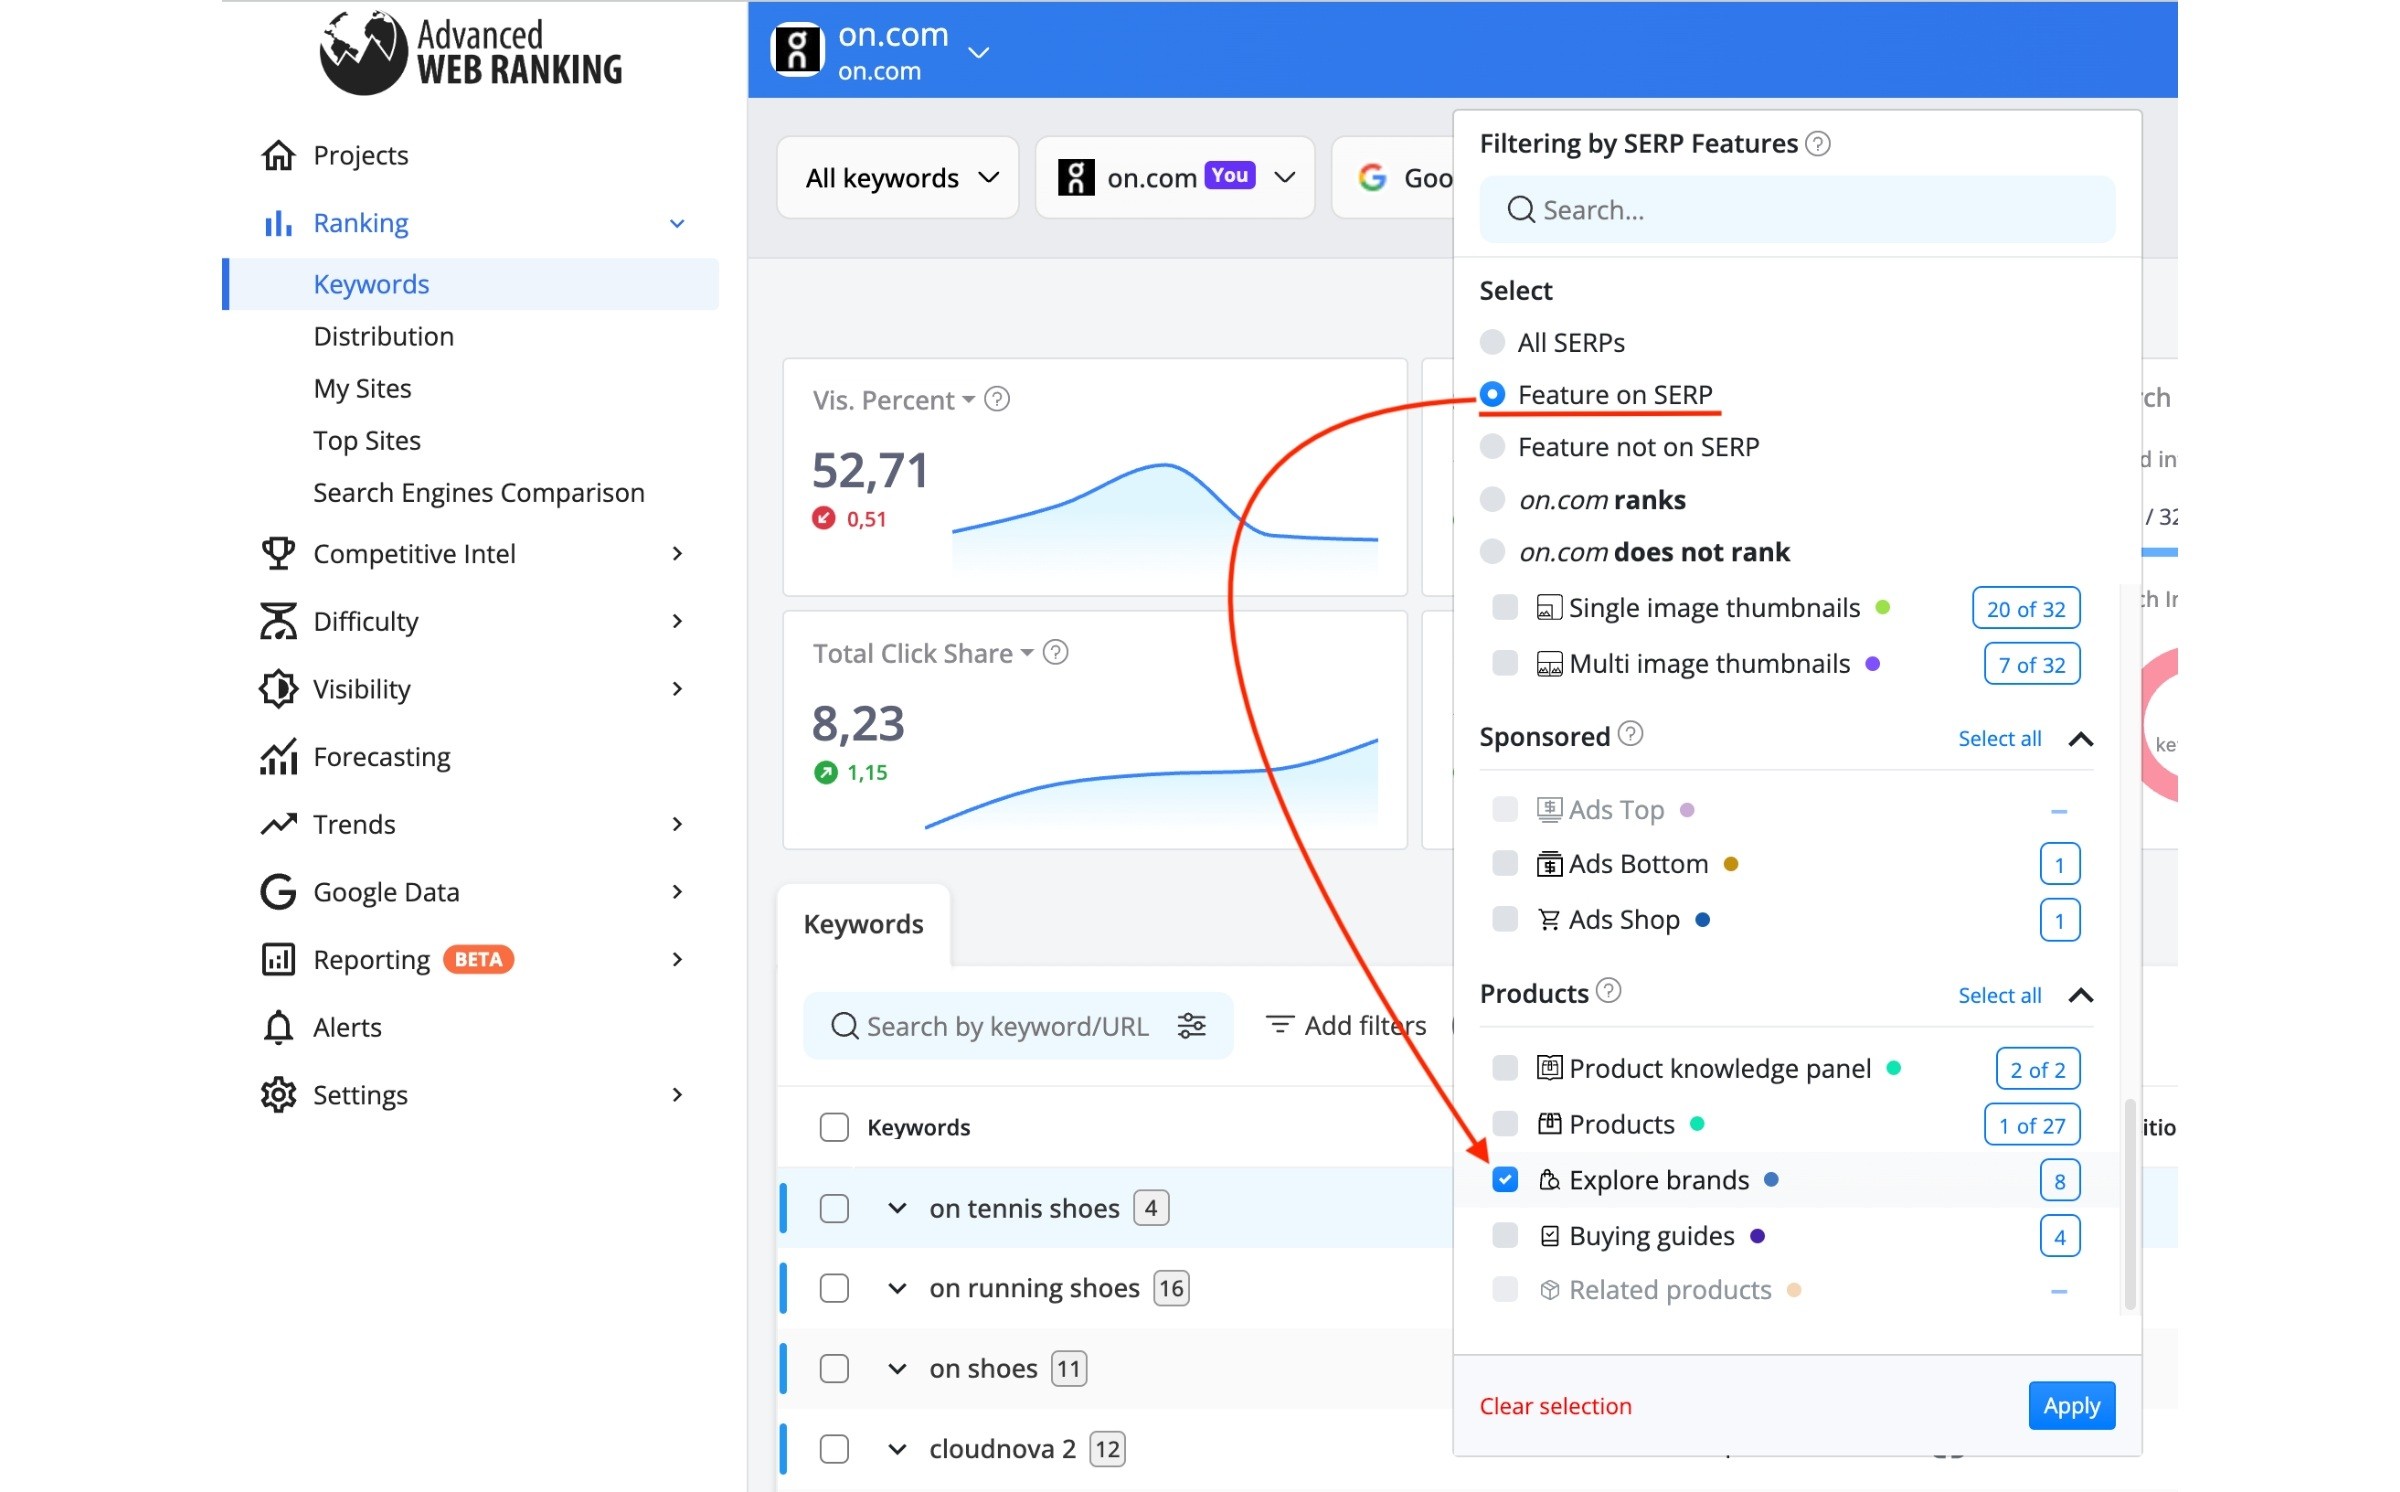Screen dimensions: 2400x1492
Task: Click the Trends arrow icon
Action: (278, 824)
